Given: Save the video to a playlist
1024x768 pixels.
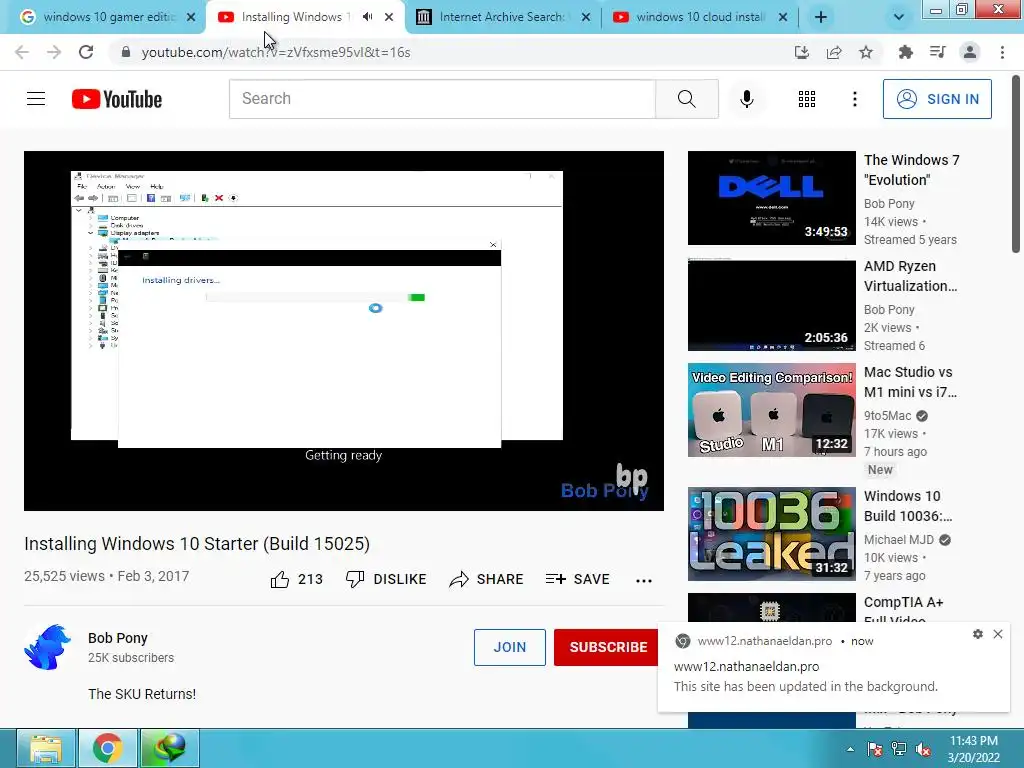Looking at the screenshot, I should pyautogui.click(x=577, y=579).
